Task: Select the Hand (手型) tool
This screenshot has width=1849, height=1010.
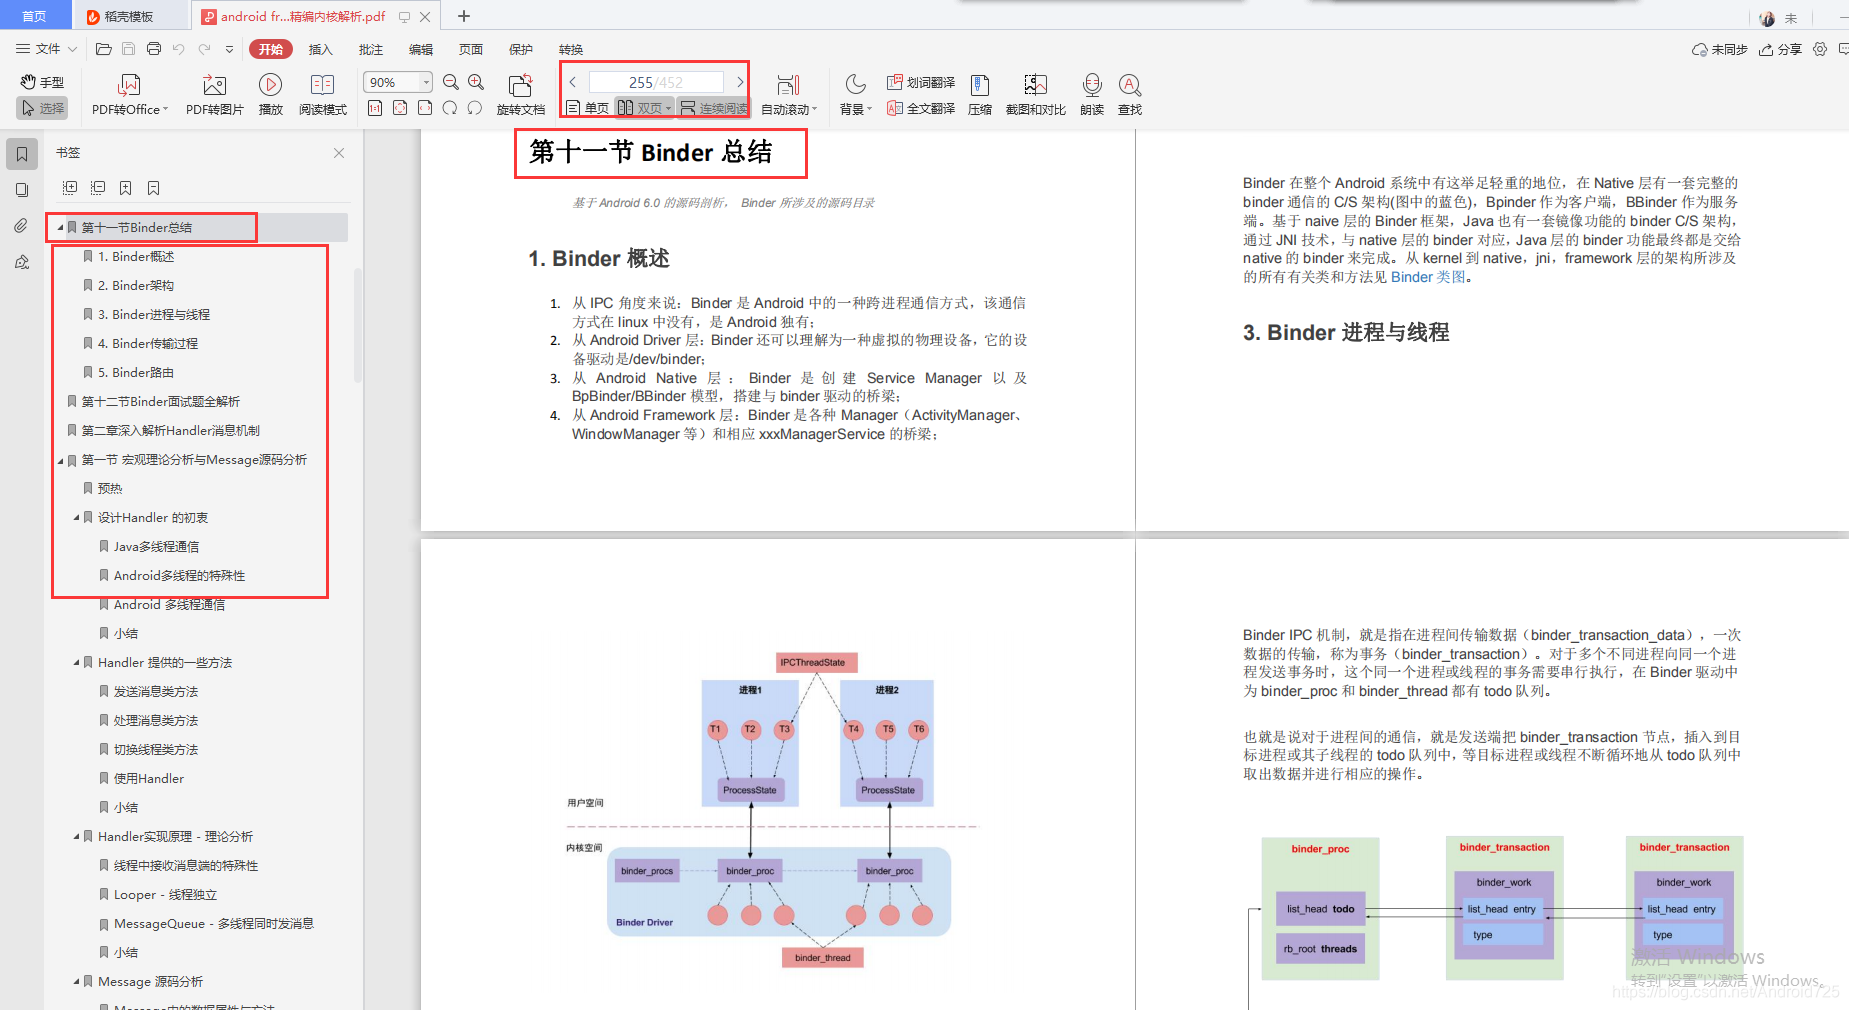Action: (42, 82)
